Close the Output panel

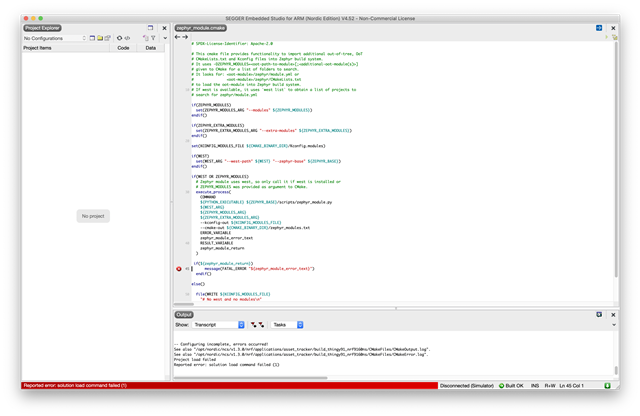(x=613, y=315)
